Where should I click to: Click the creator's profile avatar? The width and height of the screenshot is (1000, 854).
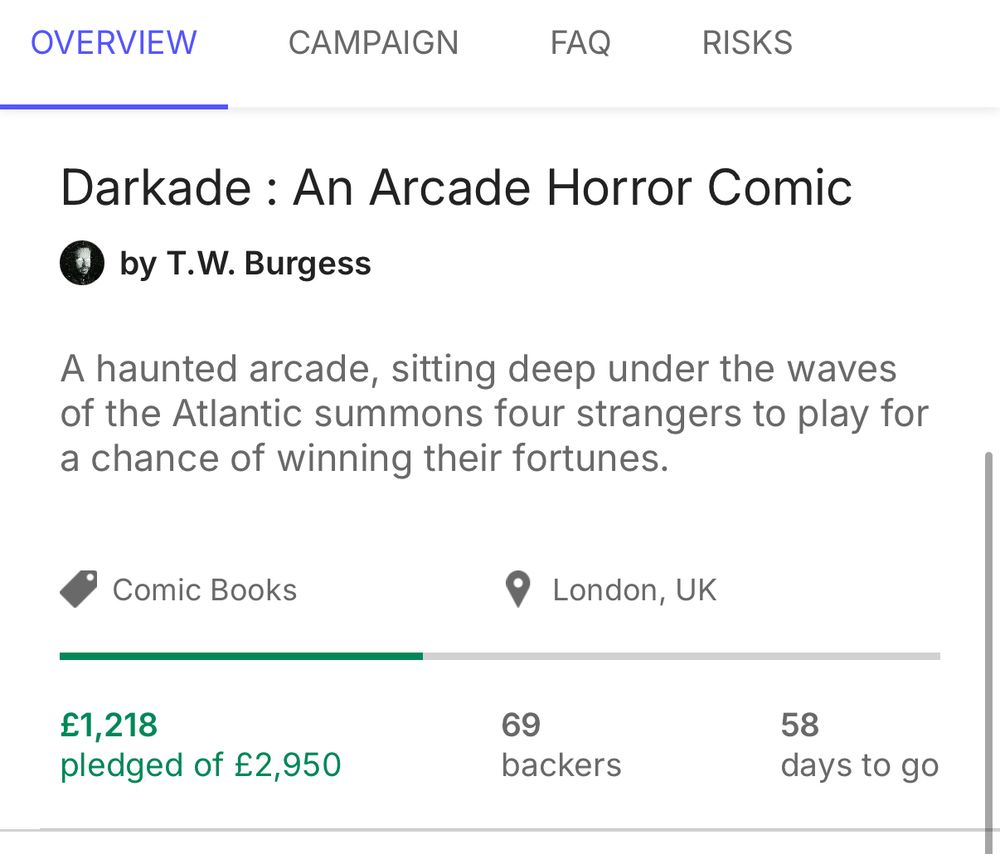click(82, 263)
